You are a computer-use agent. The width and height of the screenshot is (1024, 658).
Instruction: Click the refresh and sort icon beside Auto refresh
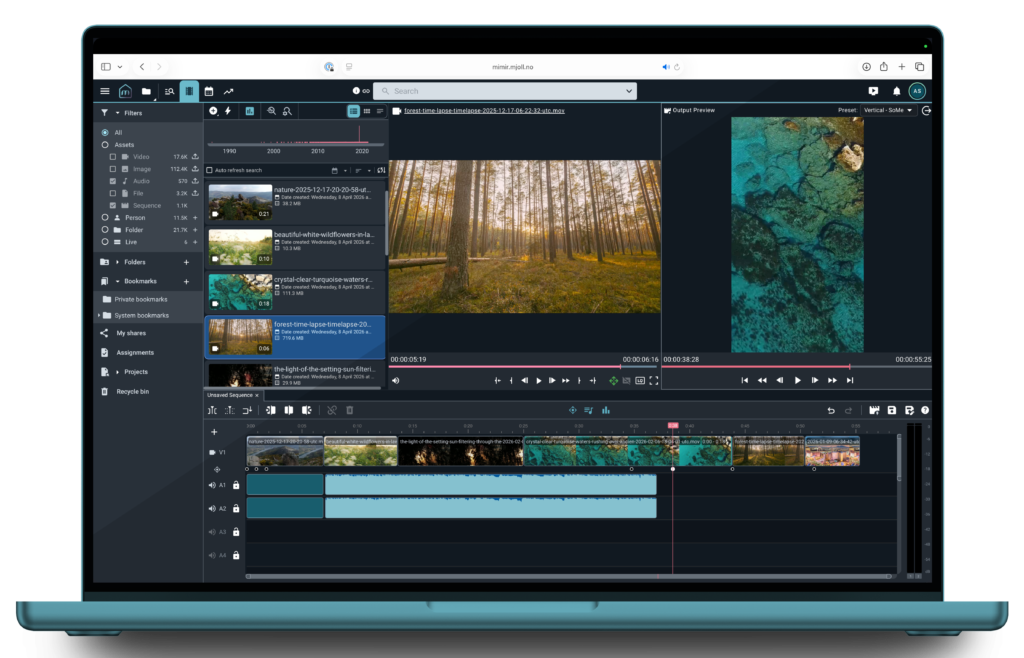pos(381,170)
